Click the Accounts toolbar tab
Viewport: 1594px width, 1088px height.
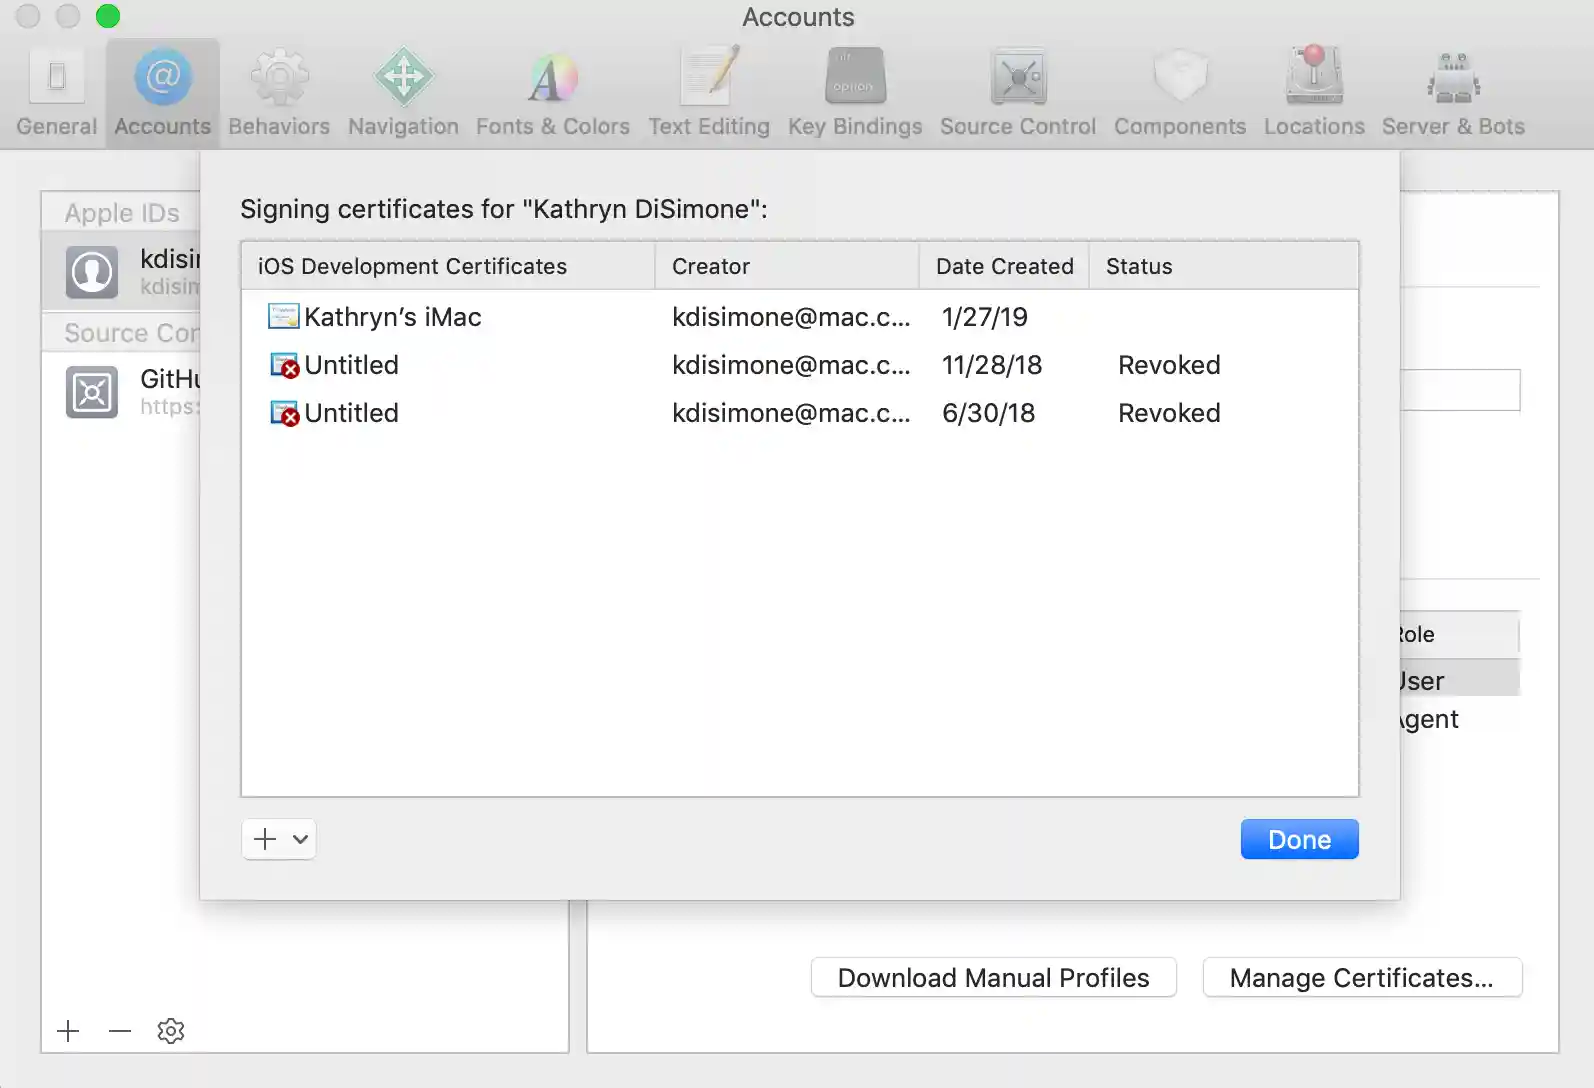163,92
